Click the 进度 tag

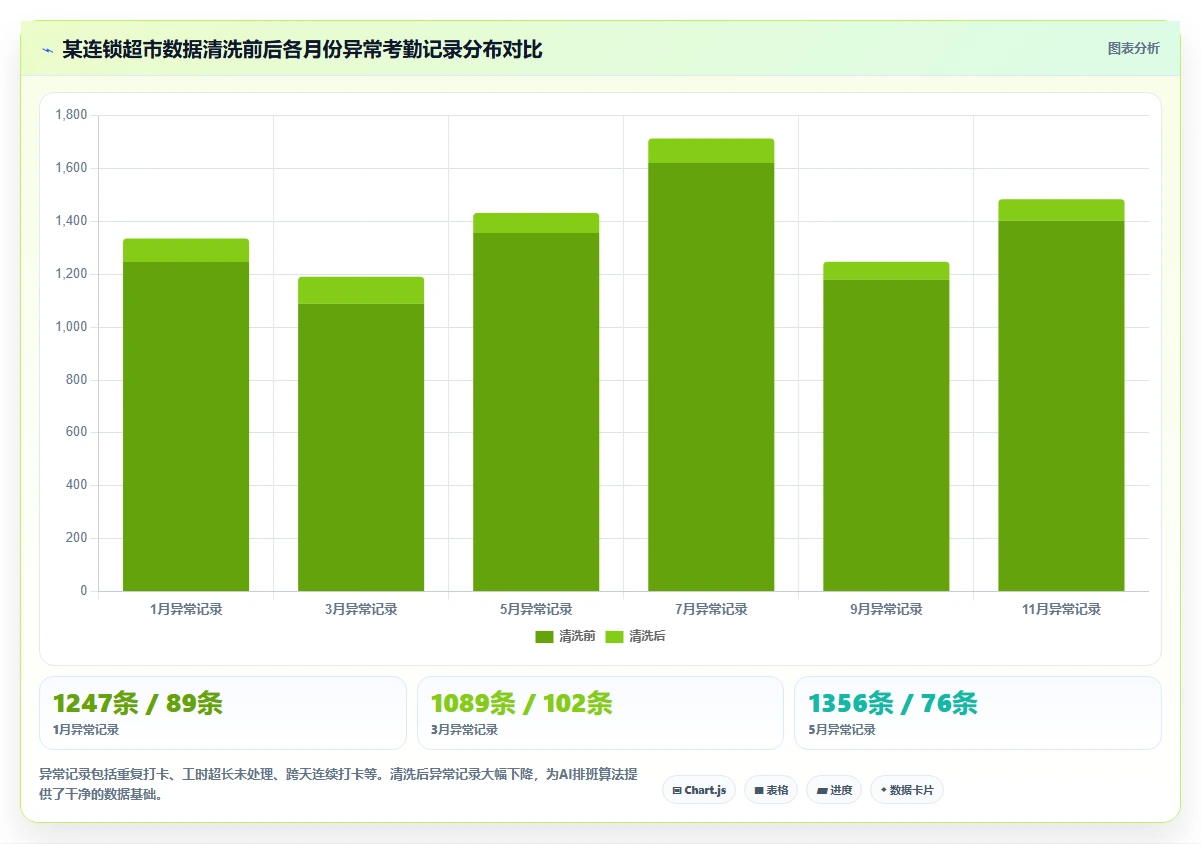coord(834,790)
